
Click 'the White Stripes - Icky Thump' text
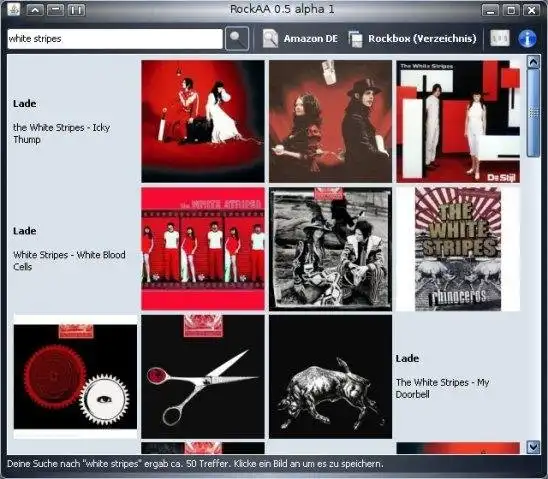click(x=62, y=133)
